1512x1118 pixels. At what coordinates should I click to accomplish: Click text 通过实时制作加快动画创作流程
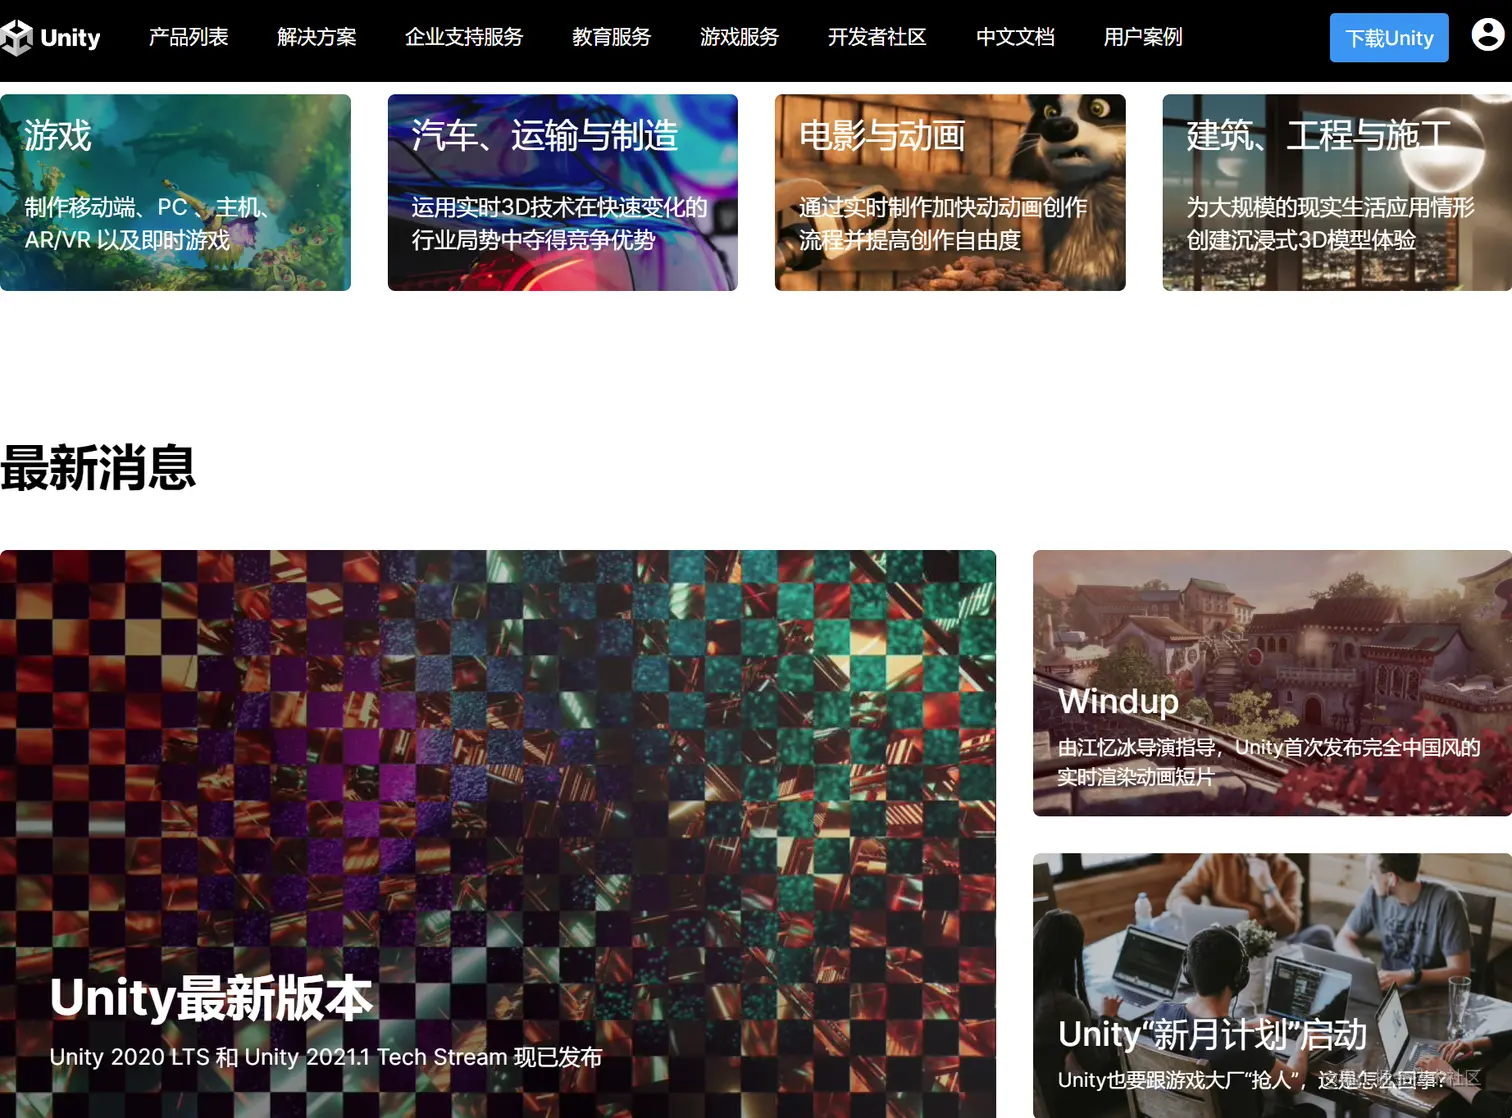(943, 223)
